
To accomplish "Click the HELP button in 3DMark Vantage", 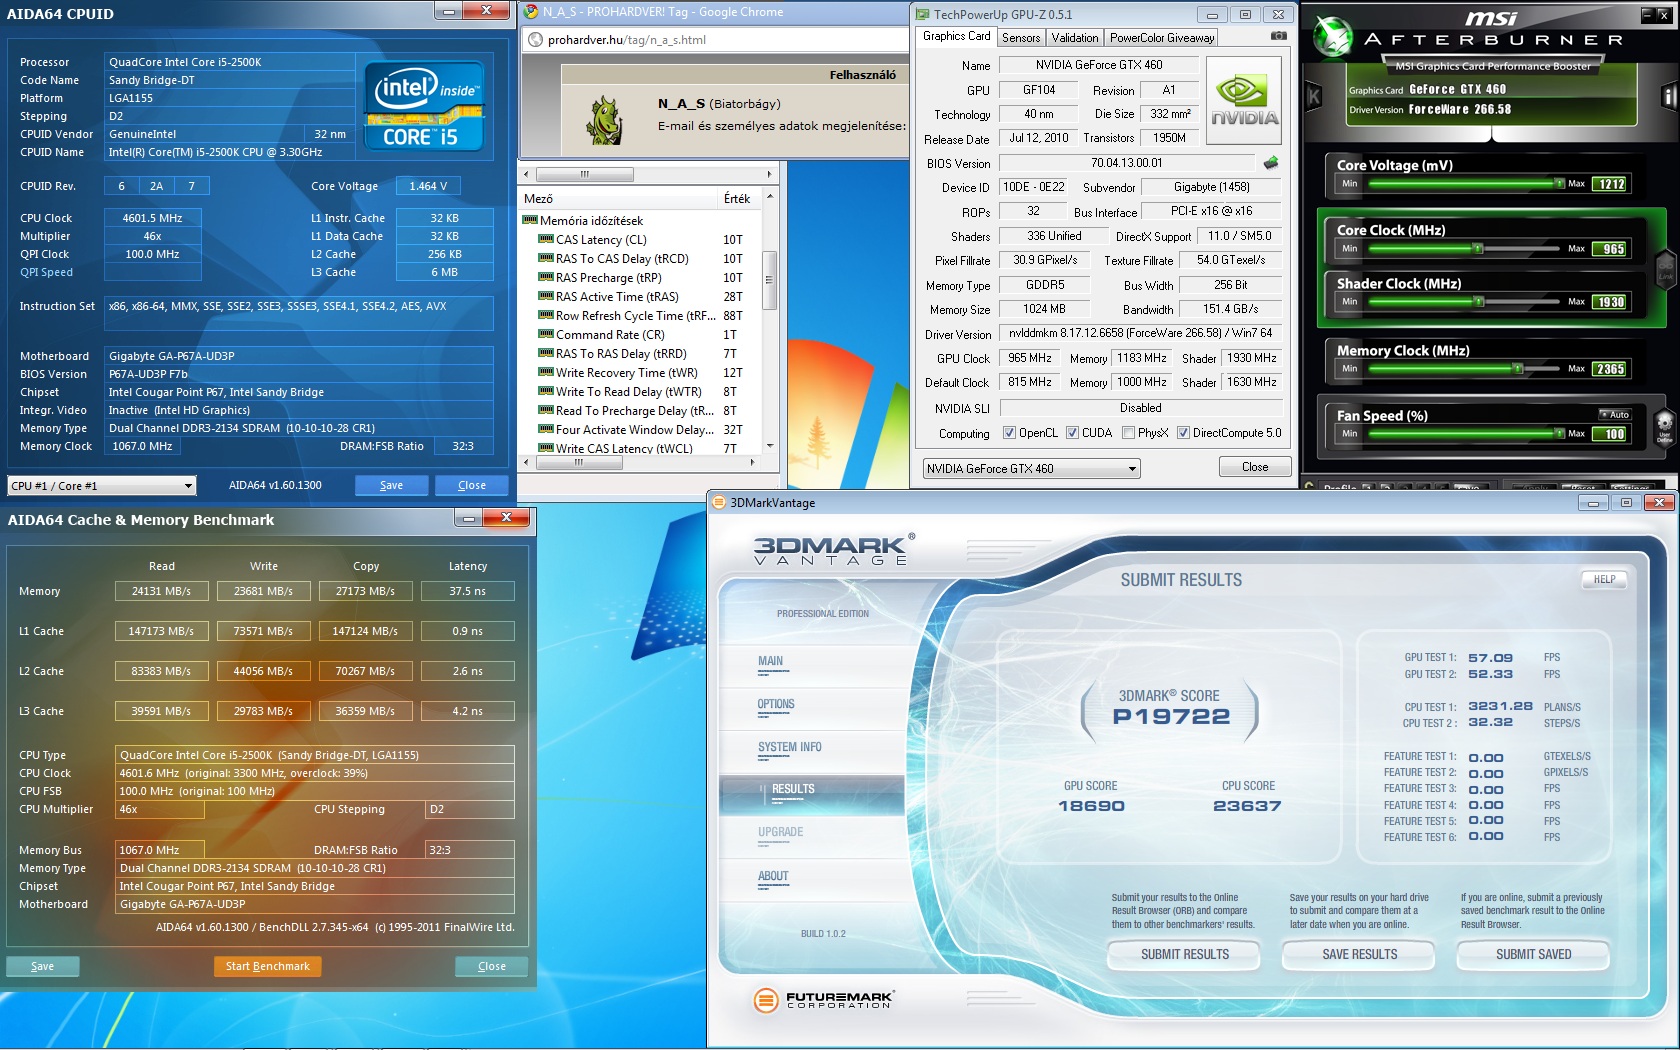I will [x=1604, y=579].
